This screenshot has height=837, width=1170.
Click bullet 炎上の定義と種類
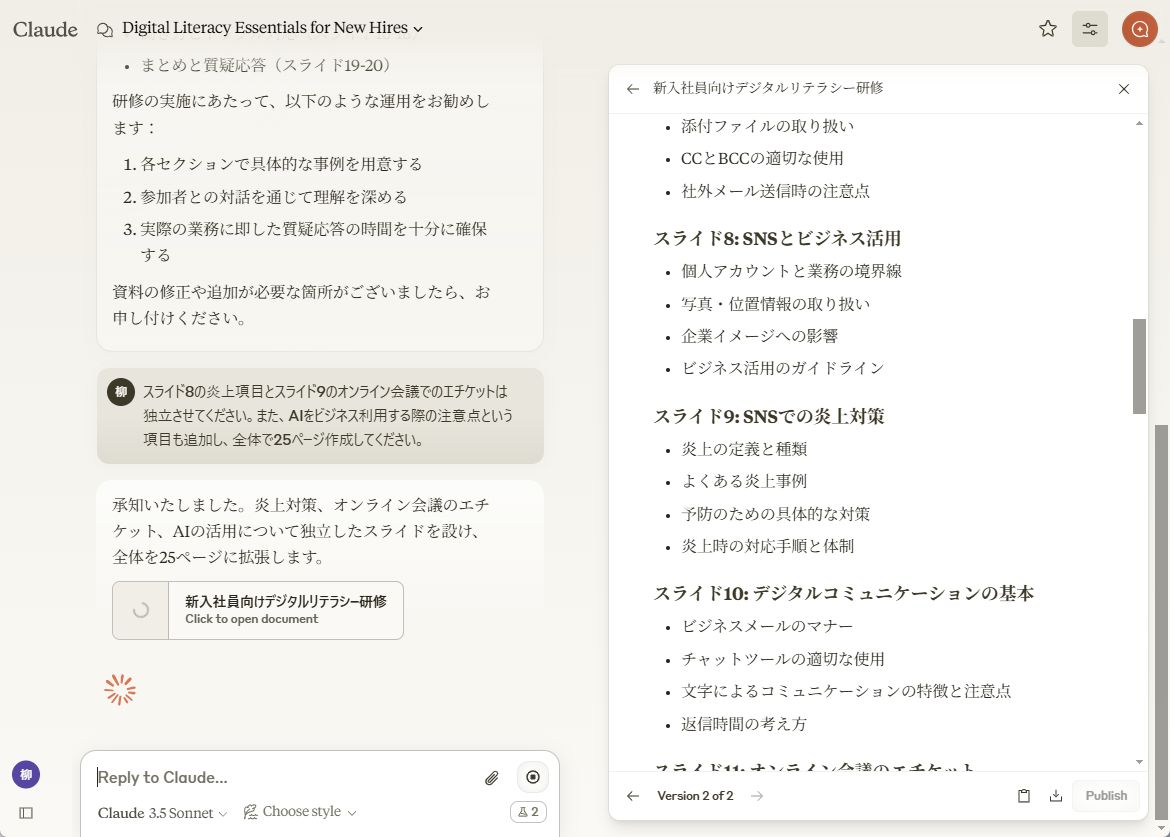click(744, 449)
